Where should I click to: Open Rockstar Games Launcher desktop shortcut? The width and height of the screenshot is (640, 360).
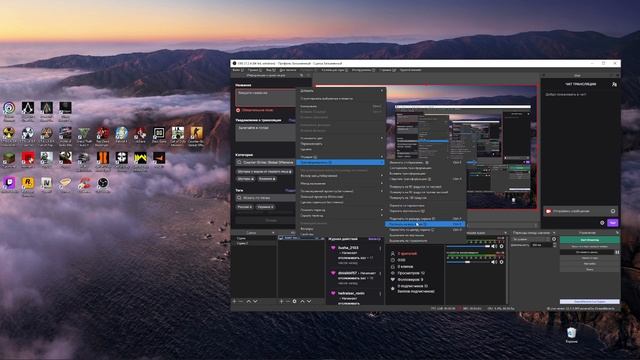point(28,184)
